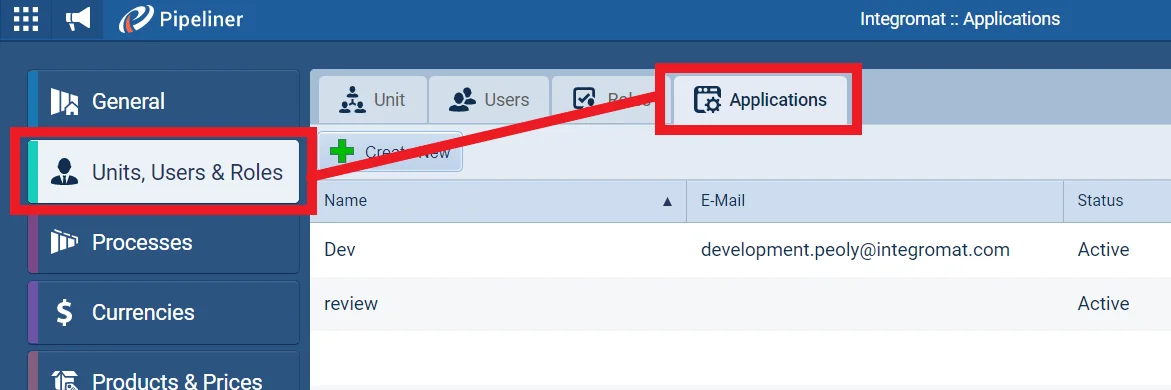Click the megaphone announcements icon
1171x390 pixels.
(77, 20)
